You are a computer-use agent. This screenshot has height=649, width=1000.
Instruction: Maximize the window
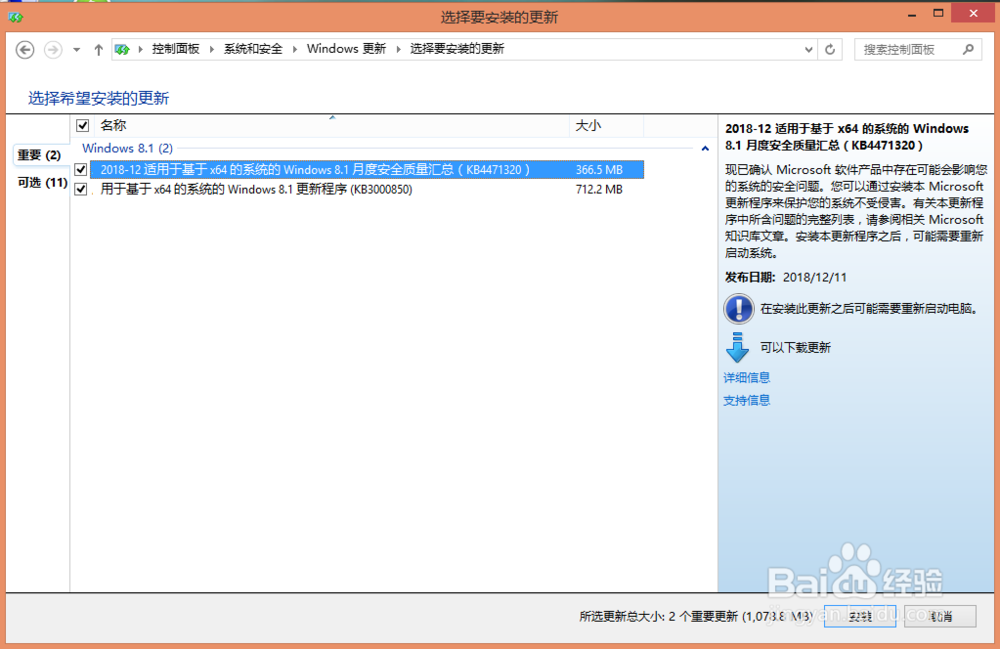tap(938, 13)
